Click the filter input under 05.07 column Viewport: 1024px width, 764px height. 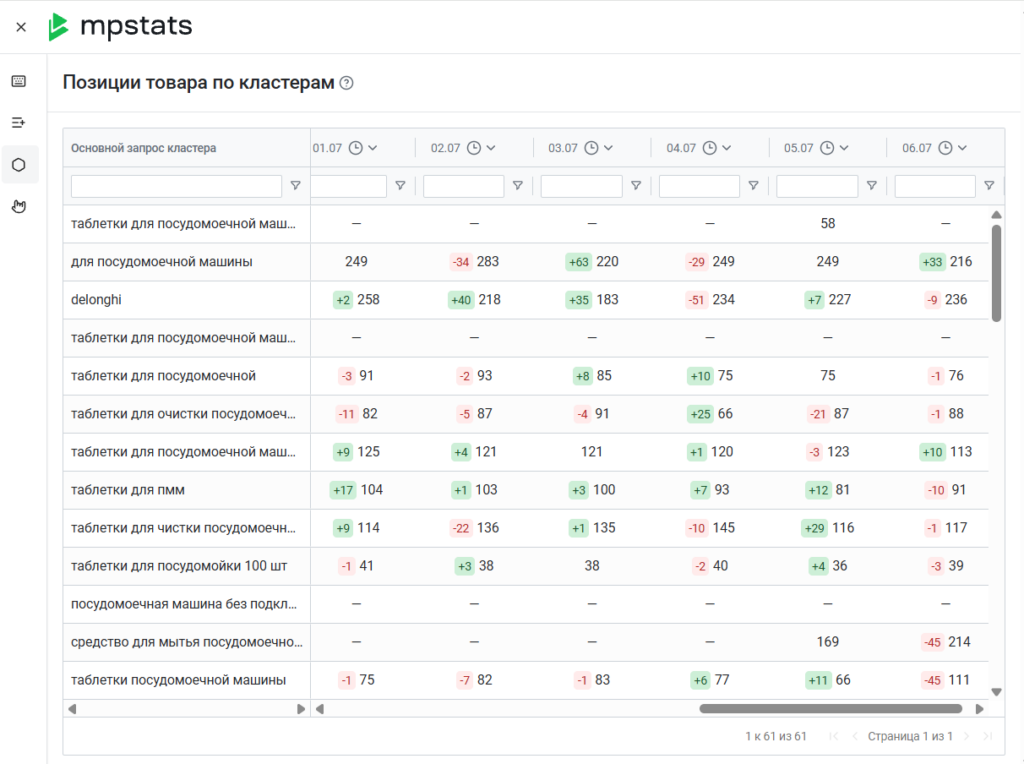[x=817, y=186]
